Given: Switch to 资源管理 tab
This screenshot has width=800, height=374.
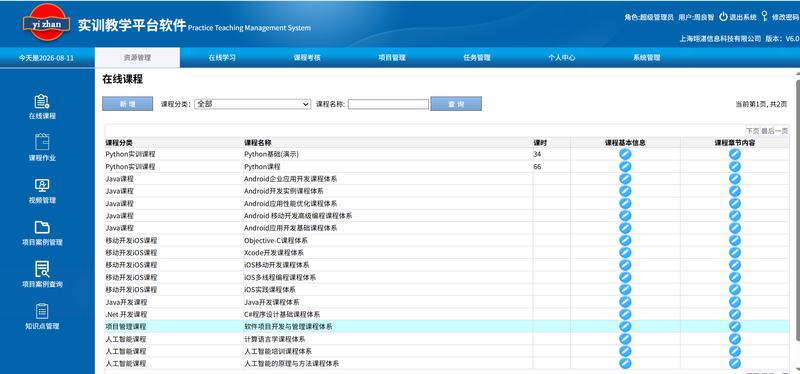Looking at the screenshot, I should 137,58.
